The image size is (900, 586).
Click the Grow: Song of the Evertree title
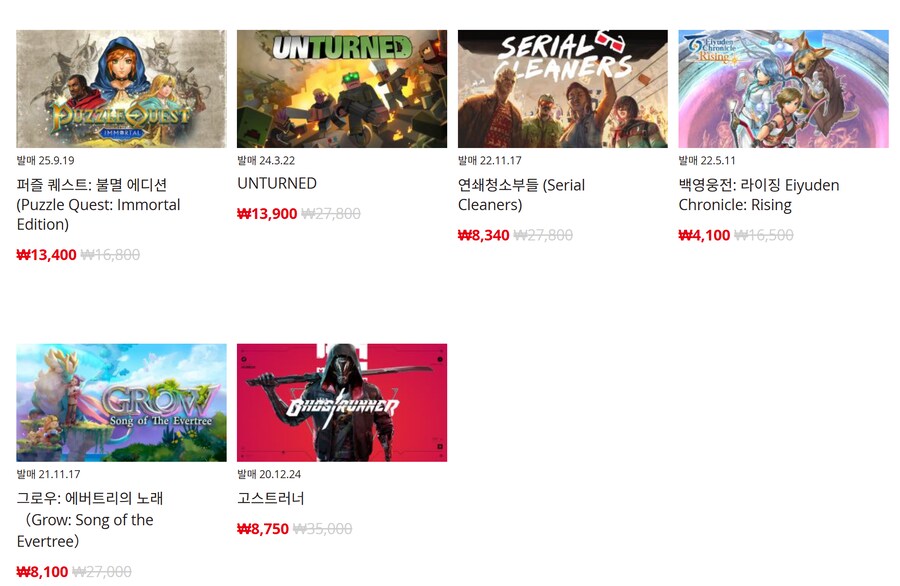click(90, 519)
